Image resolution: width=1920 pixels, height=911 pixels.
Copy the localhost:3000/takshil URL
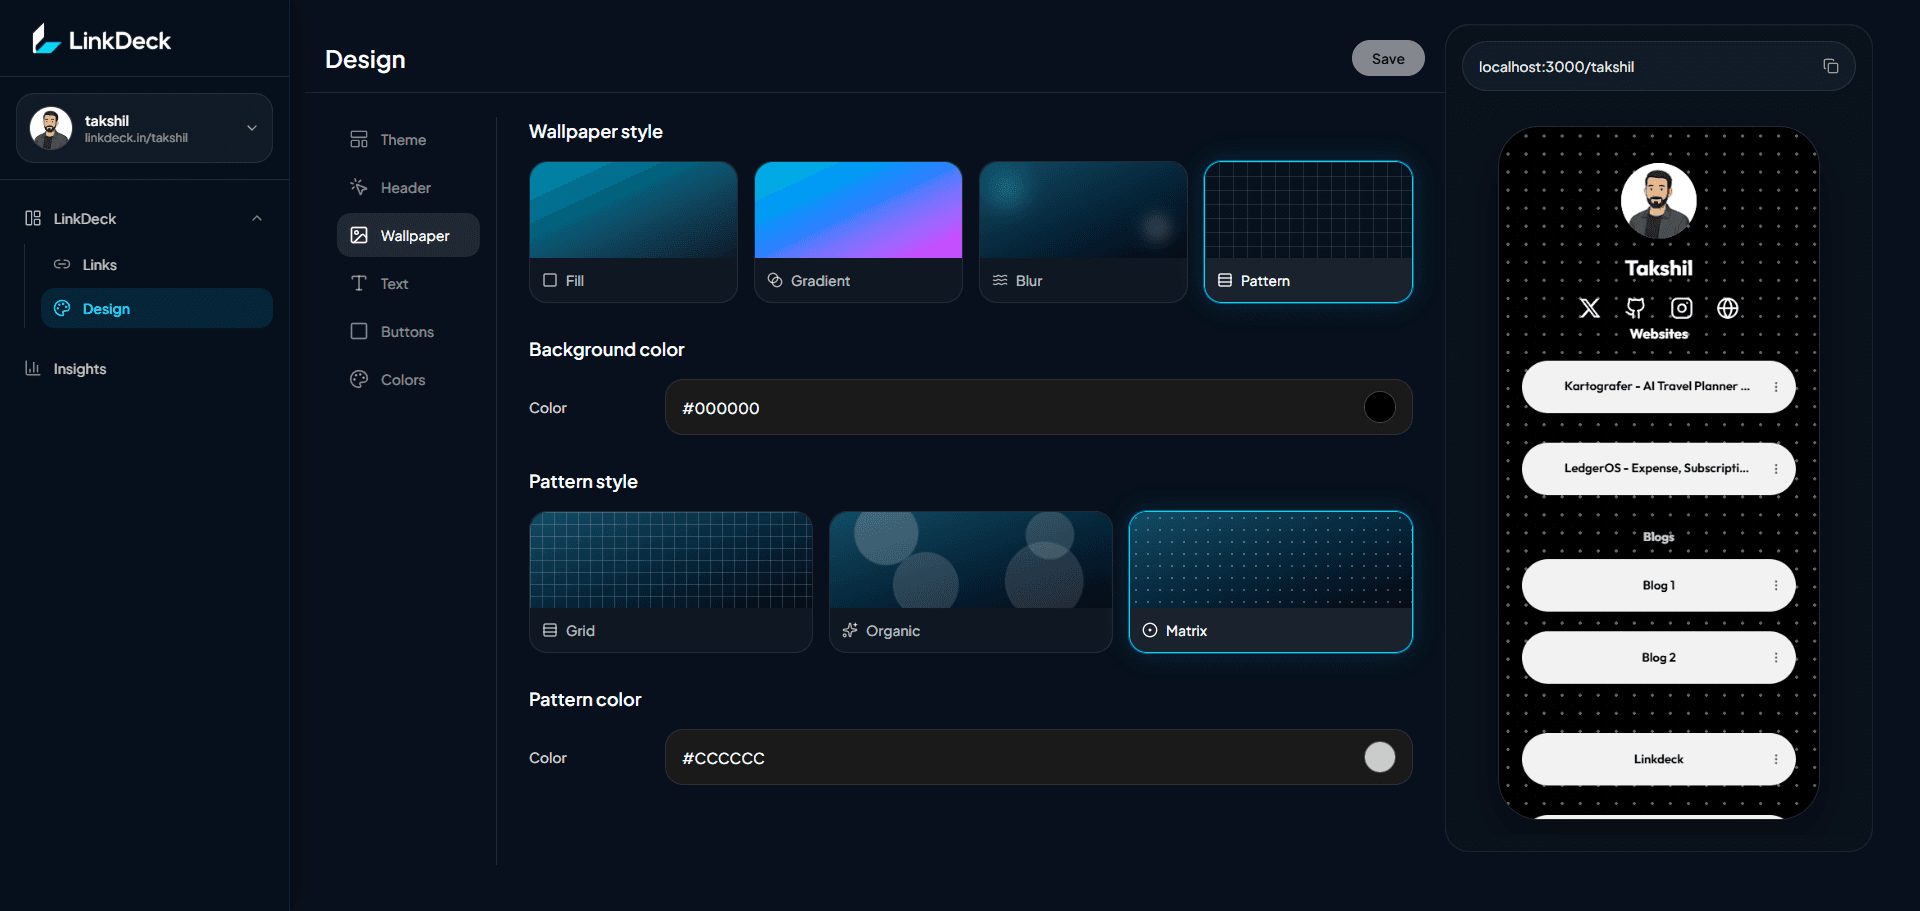(1830, 66)
